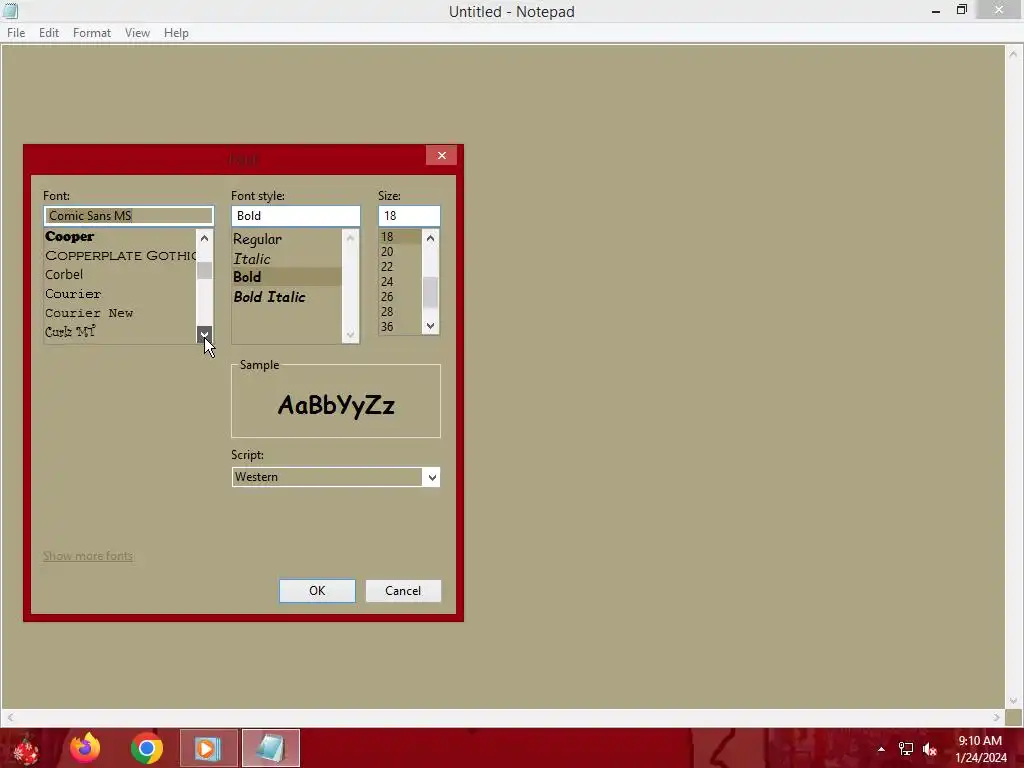The height and width of the screenshot is (768, 1024).
Task: Click OK in the Font dialog
Action: click(x=317, y=590)
